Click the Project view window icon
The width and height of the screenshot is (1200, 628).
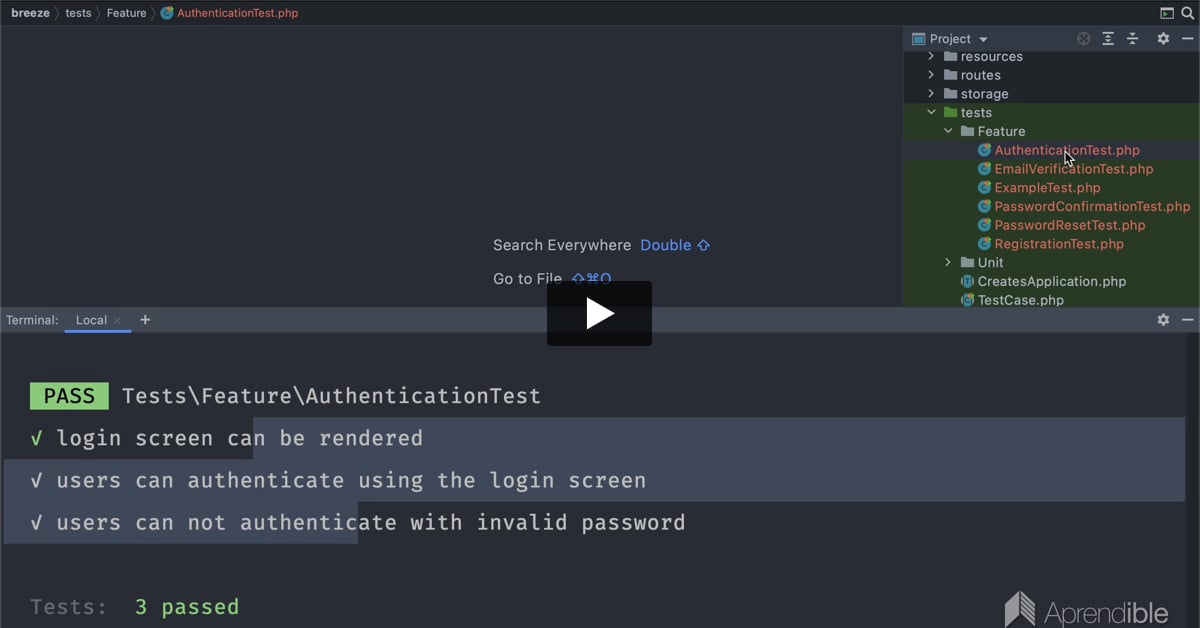[918, 39]
